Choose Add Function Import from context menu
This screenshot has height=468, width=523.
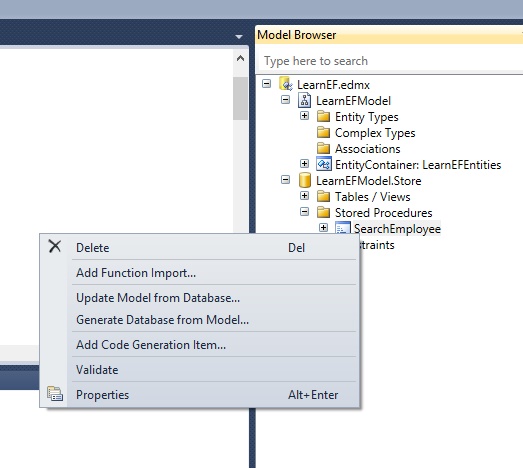tap(136, 273)
